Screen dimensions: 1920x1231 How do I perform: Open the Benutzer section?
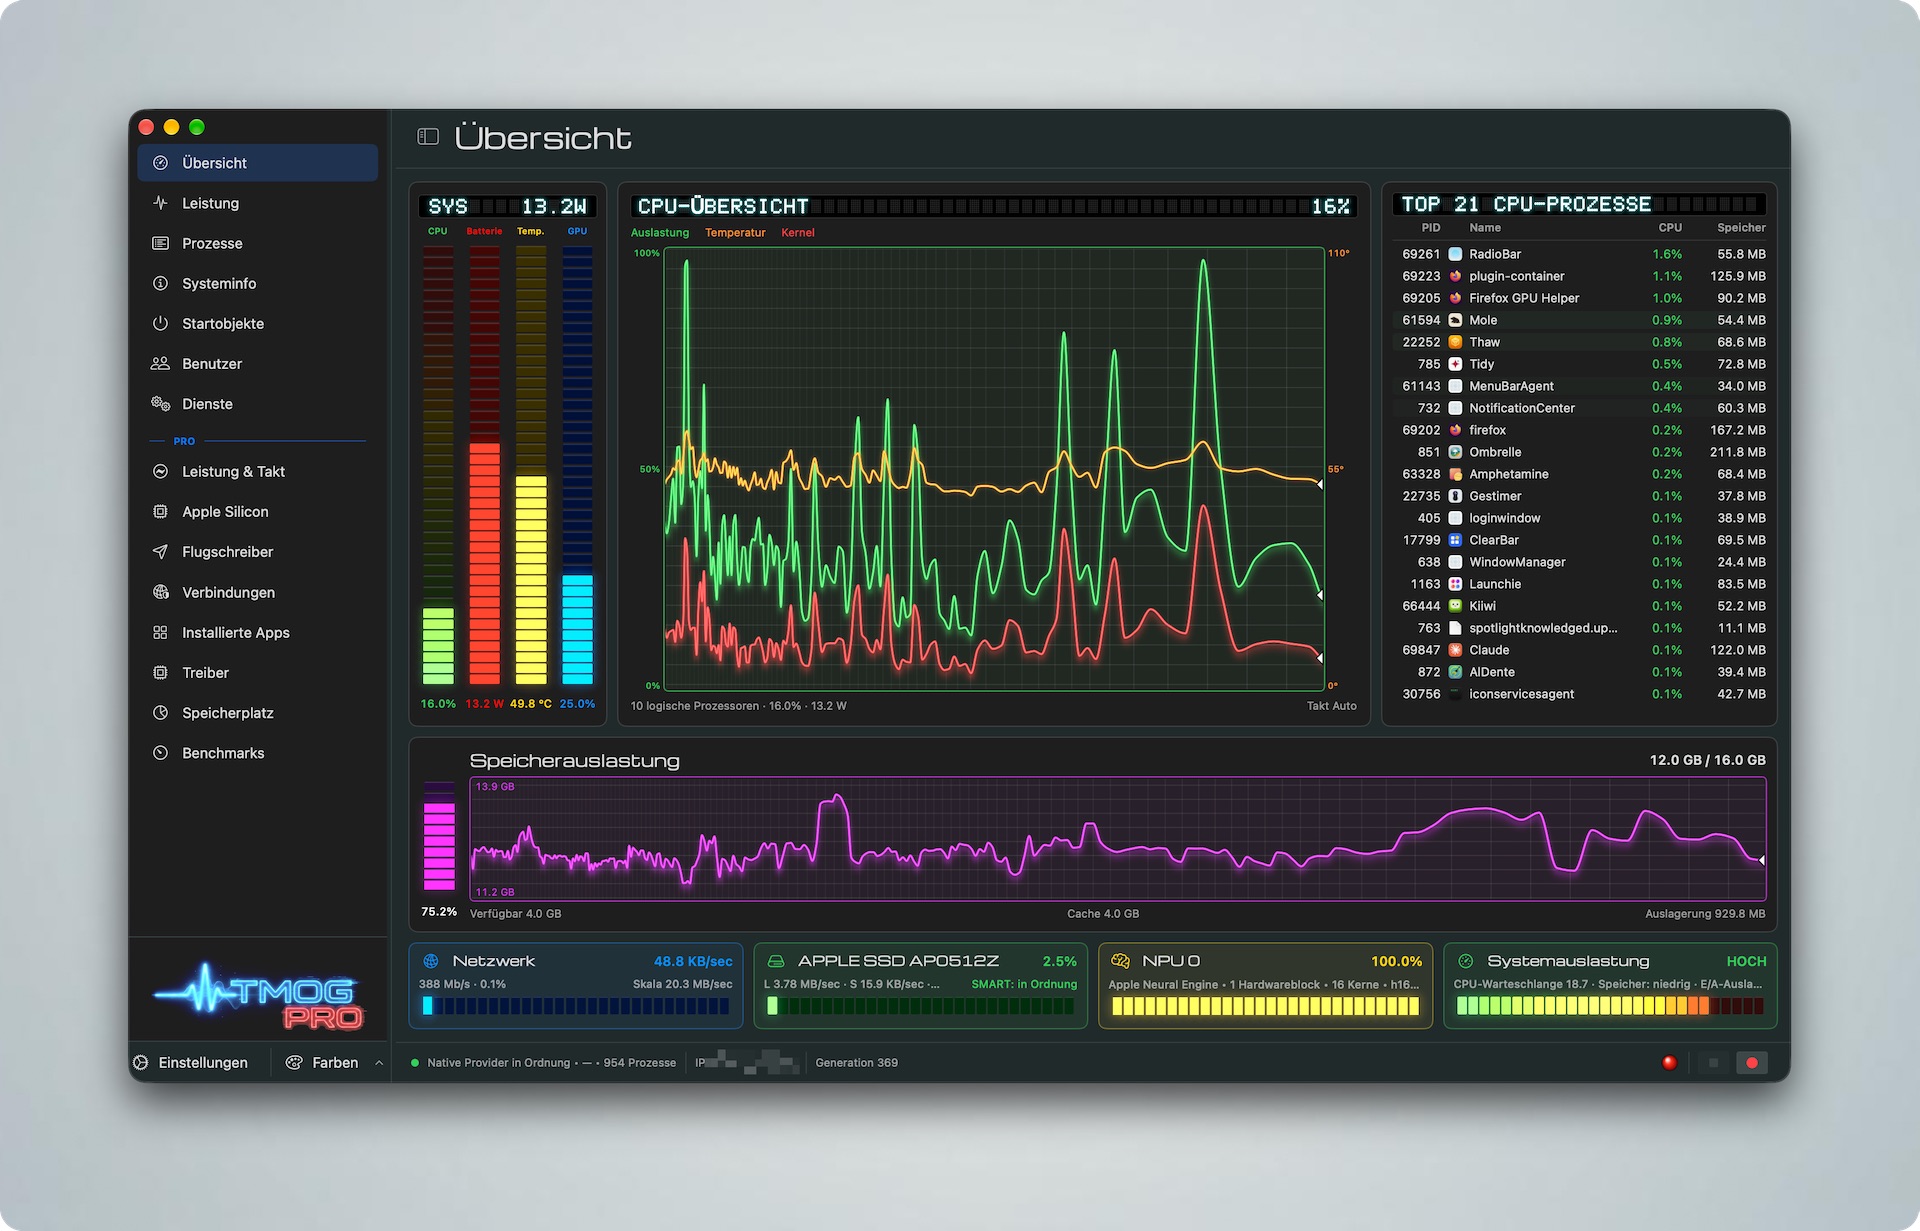pos(257,363)
